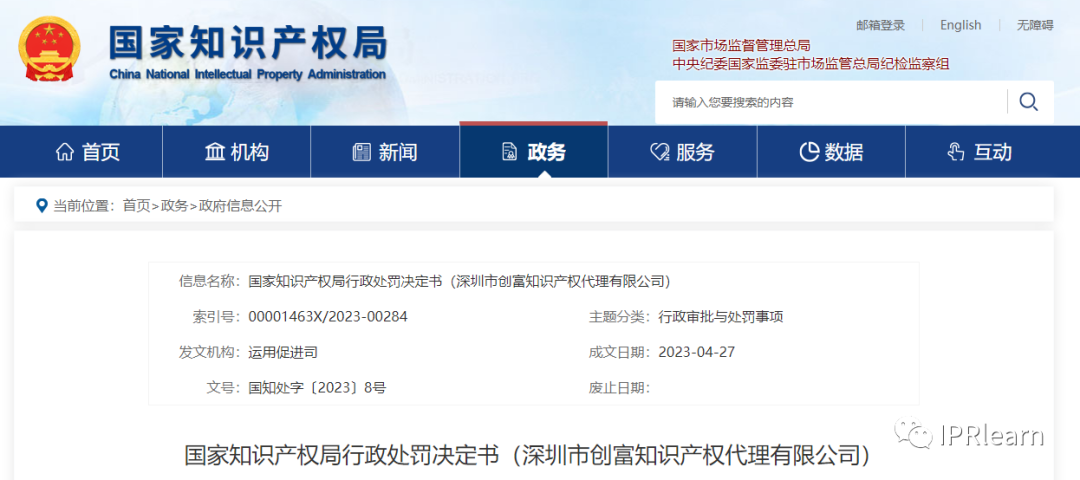Viewport: 1080px width, 480px height.
Task: Click the national emblem logo
Action: point(49,50)
